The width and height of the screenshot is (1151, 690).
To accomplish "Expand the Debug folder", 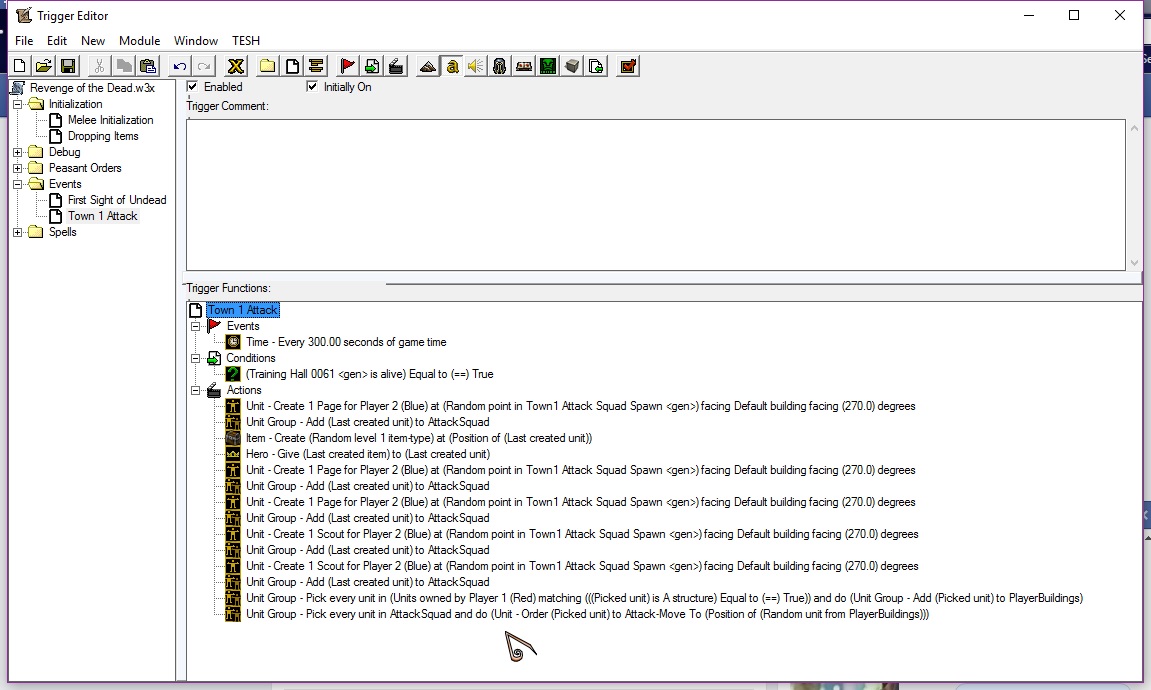I will (x=18, y=153).
